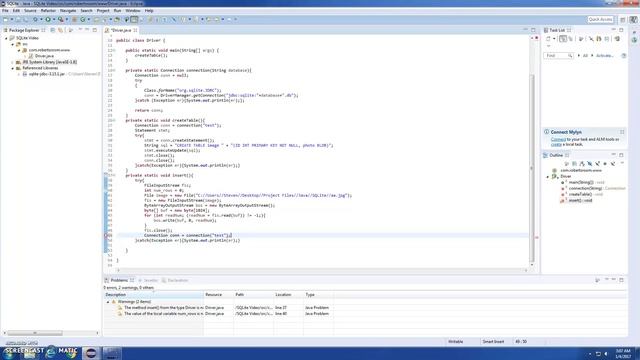Image resolution: width=640 pixels, height=360 pixels.
Task: Click the Debug toolbar icon
Action: point(36,19)
